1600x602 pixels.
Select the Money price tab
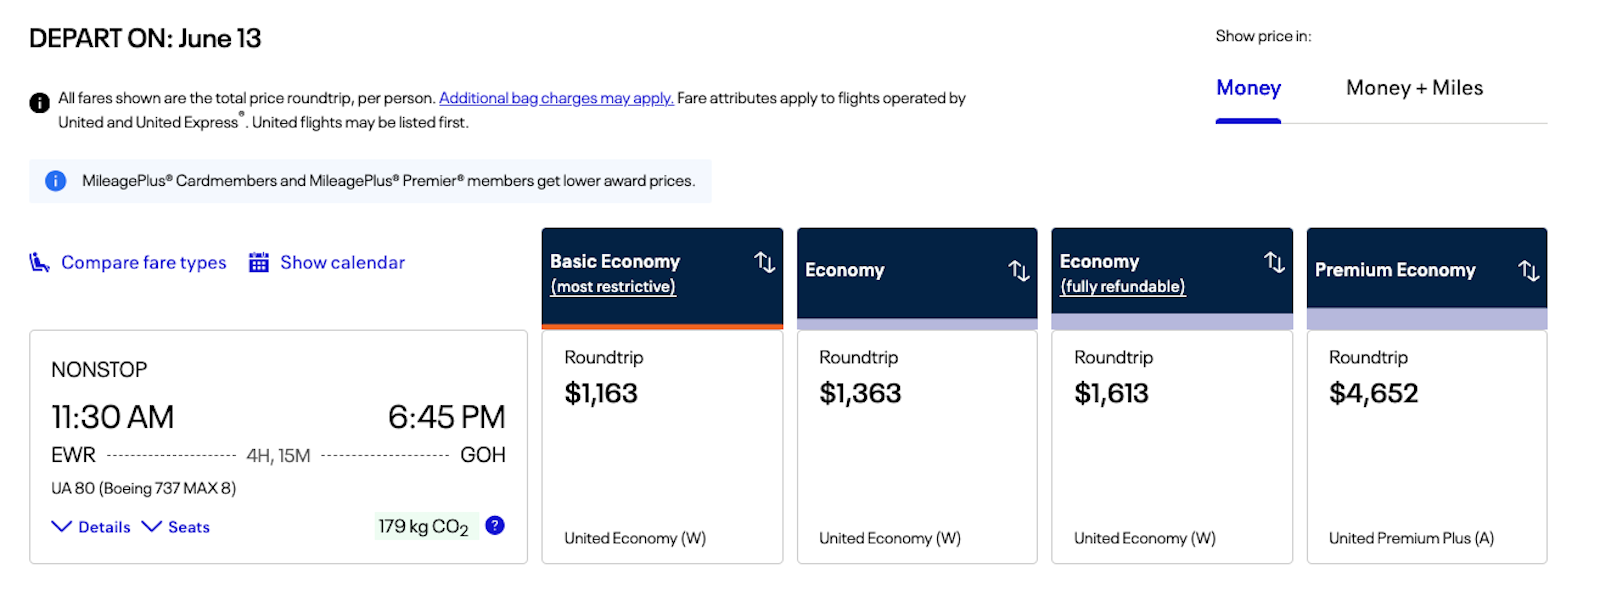(1248, 88)
